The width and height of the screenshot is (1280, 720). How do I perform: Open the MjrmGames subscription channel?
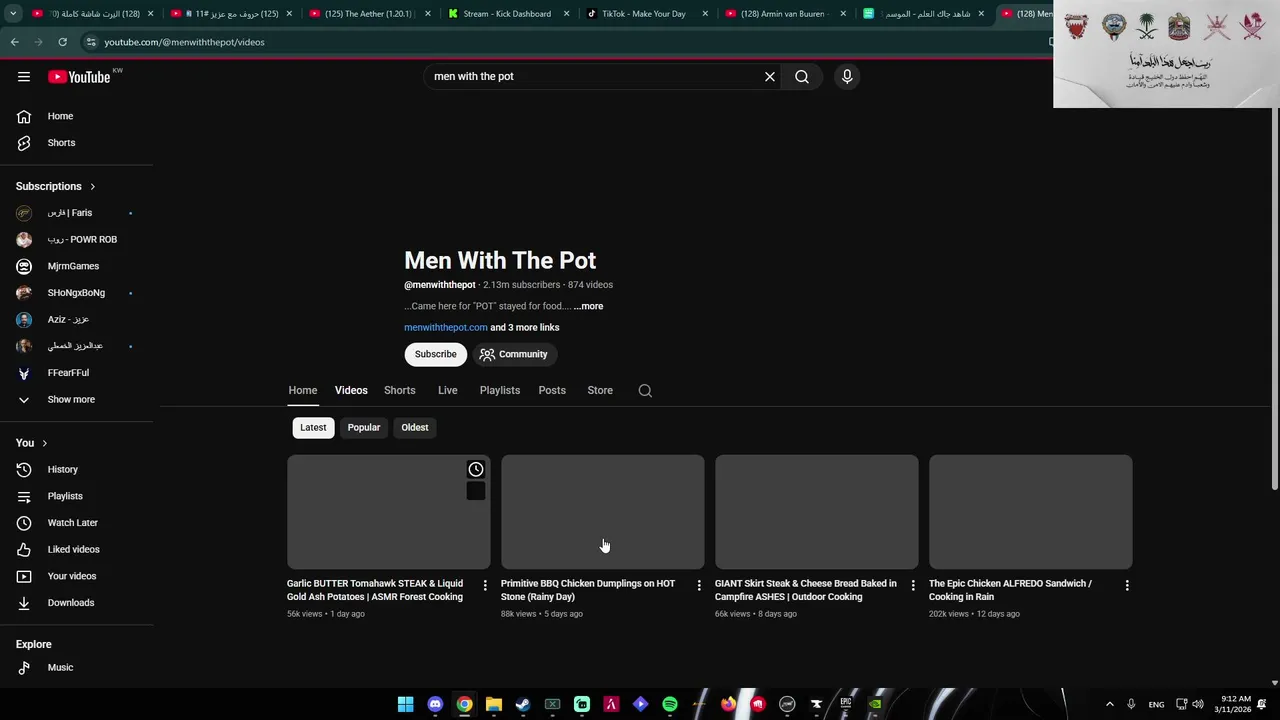click(x=76, y=266)
